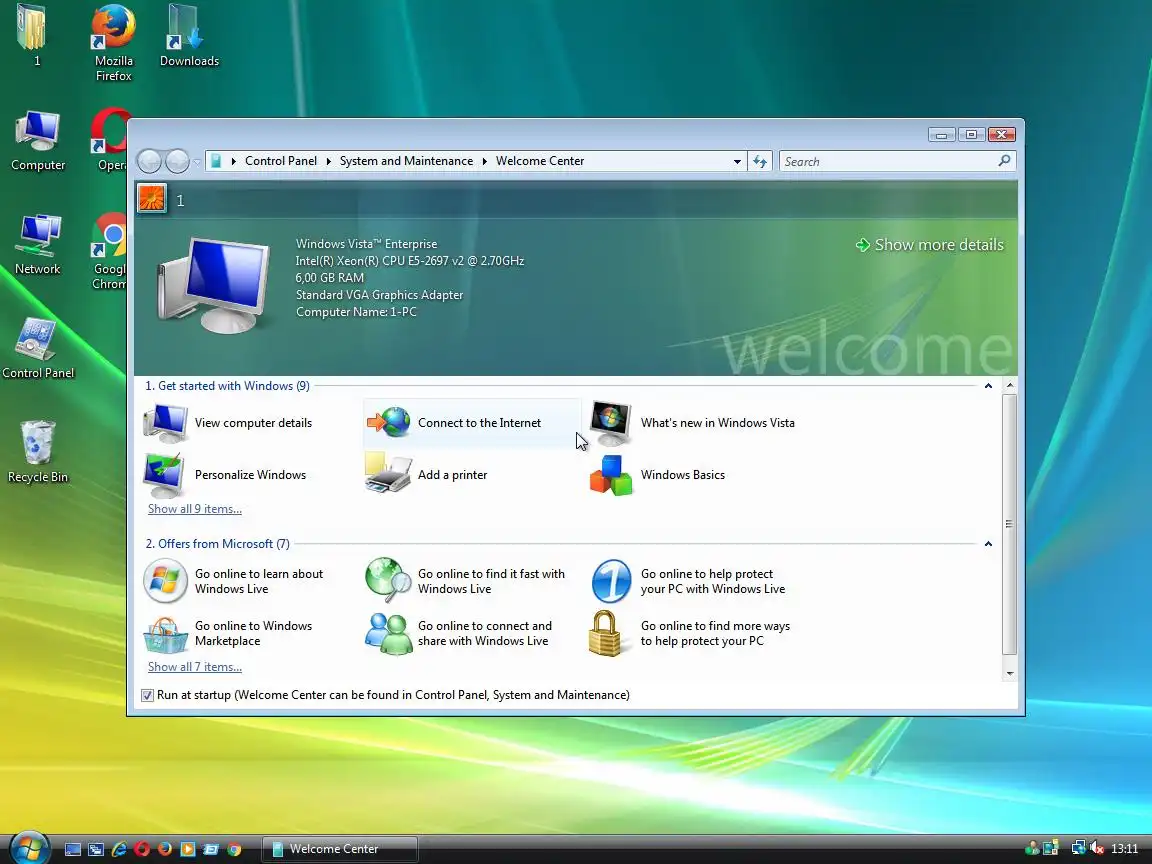
Task: Click the user account flower picture
Action: point(152,199)
